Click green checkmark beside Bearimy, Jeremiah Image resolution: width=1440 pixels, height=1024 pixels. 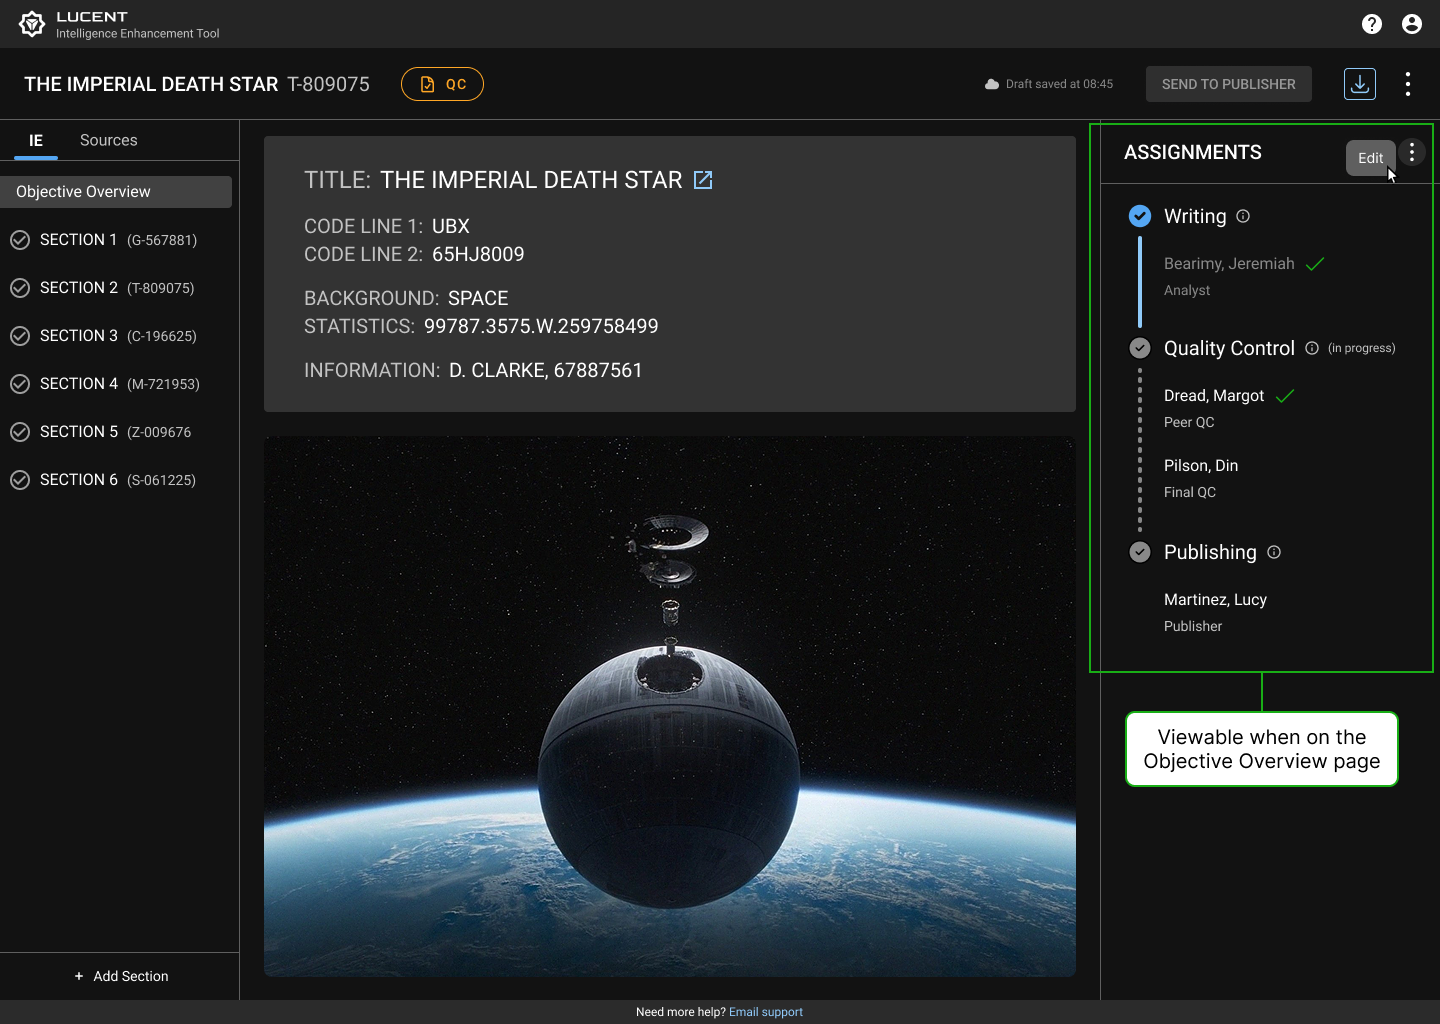point(1315,264)
